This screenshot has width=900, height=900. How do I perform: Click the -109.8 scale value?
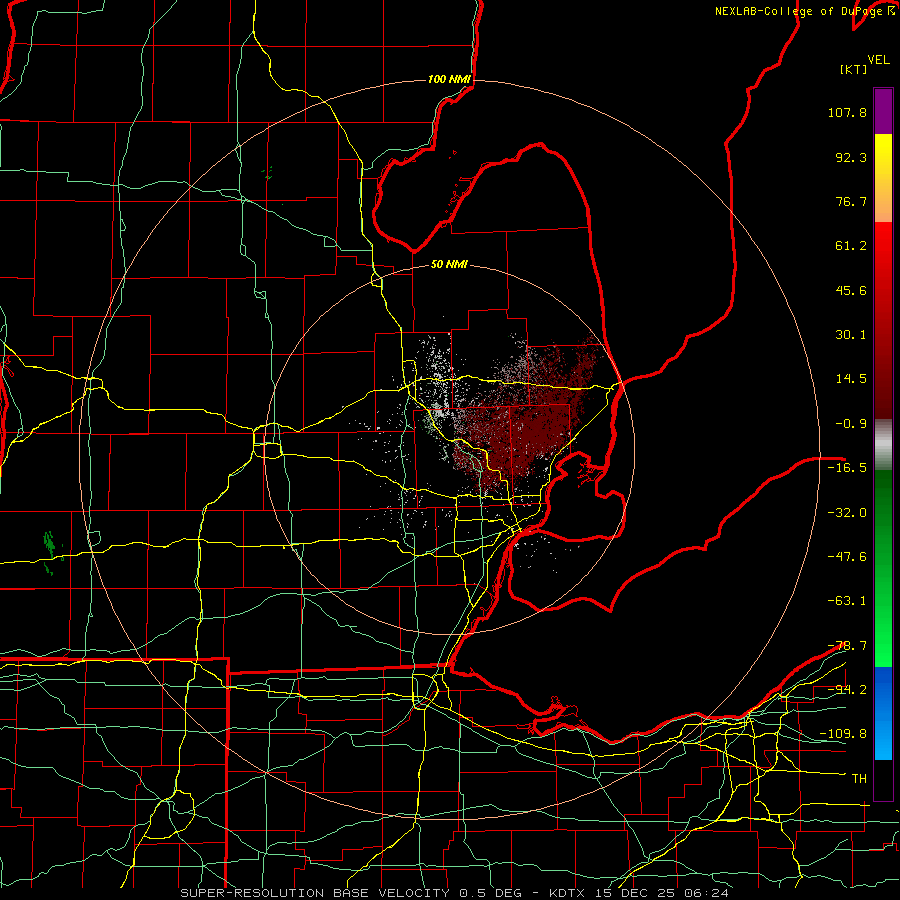point(843,734)
